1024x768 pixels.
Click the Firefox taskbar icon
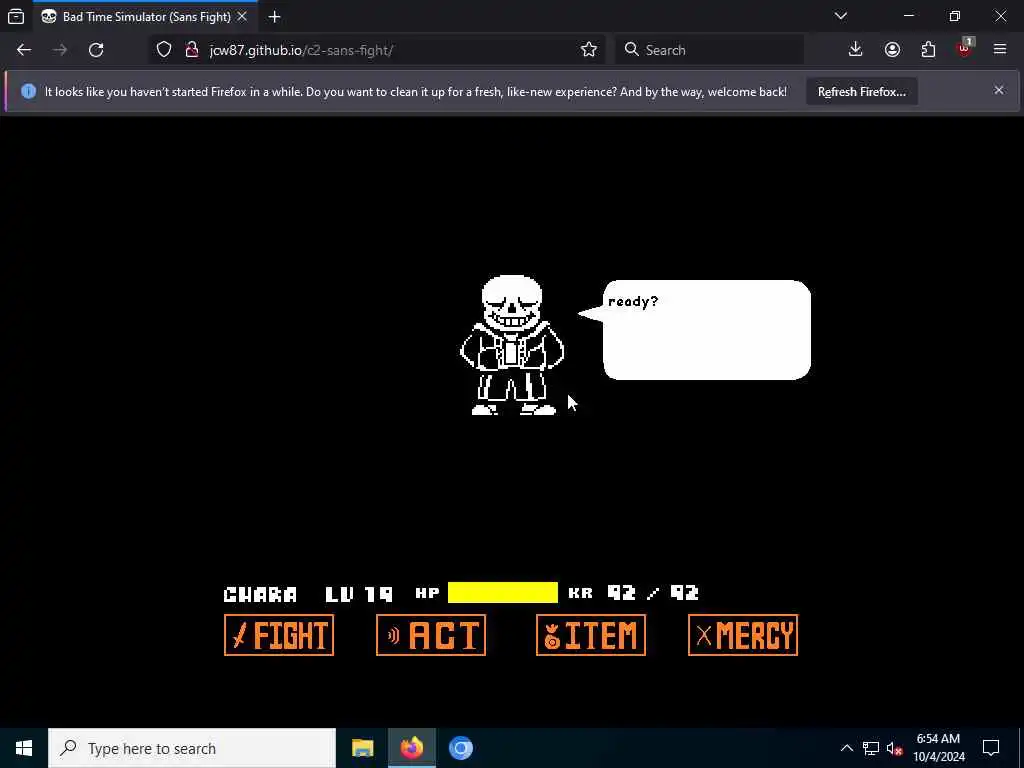click(411, 748)
